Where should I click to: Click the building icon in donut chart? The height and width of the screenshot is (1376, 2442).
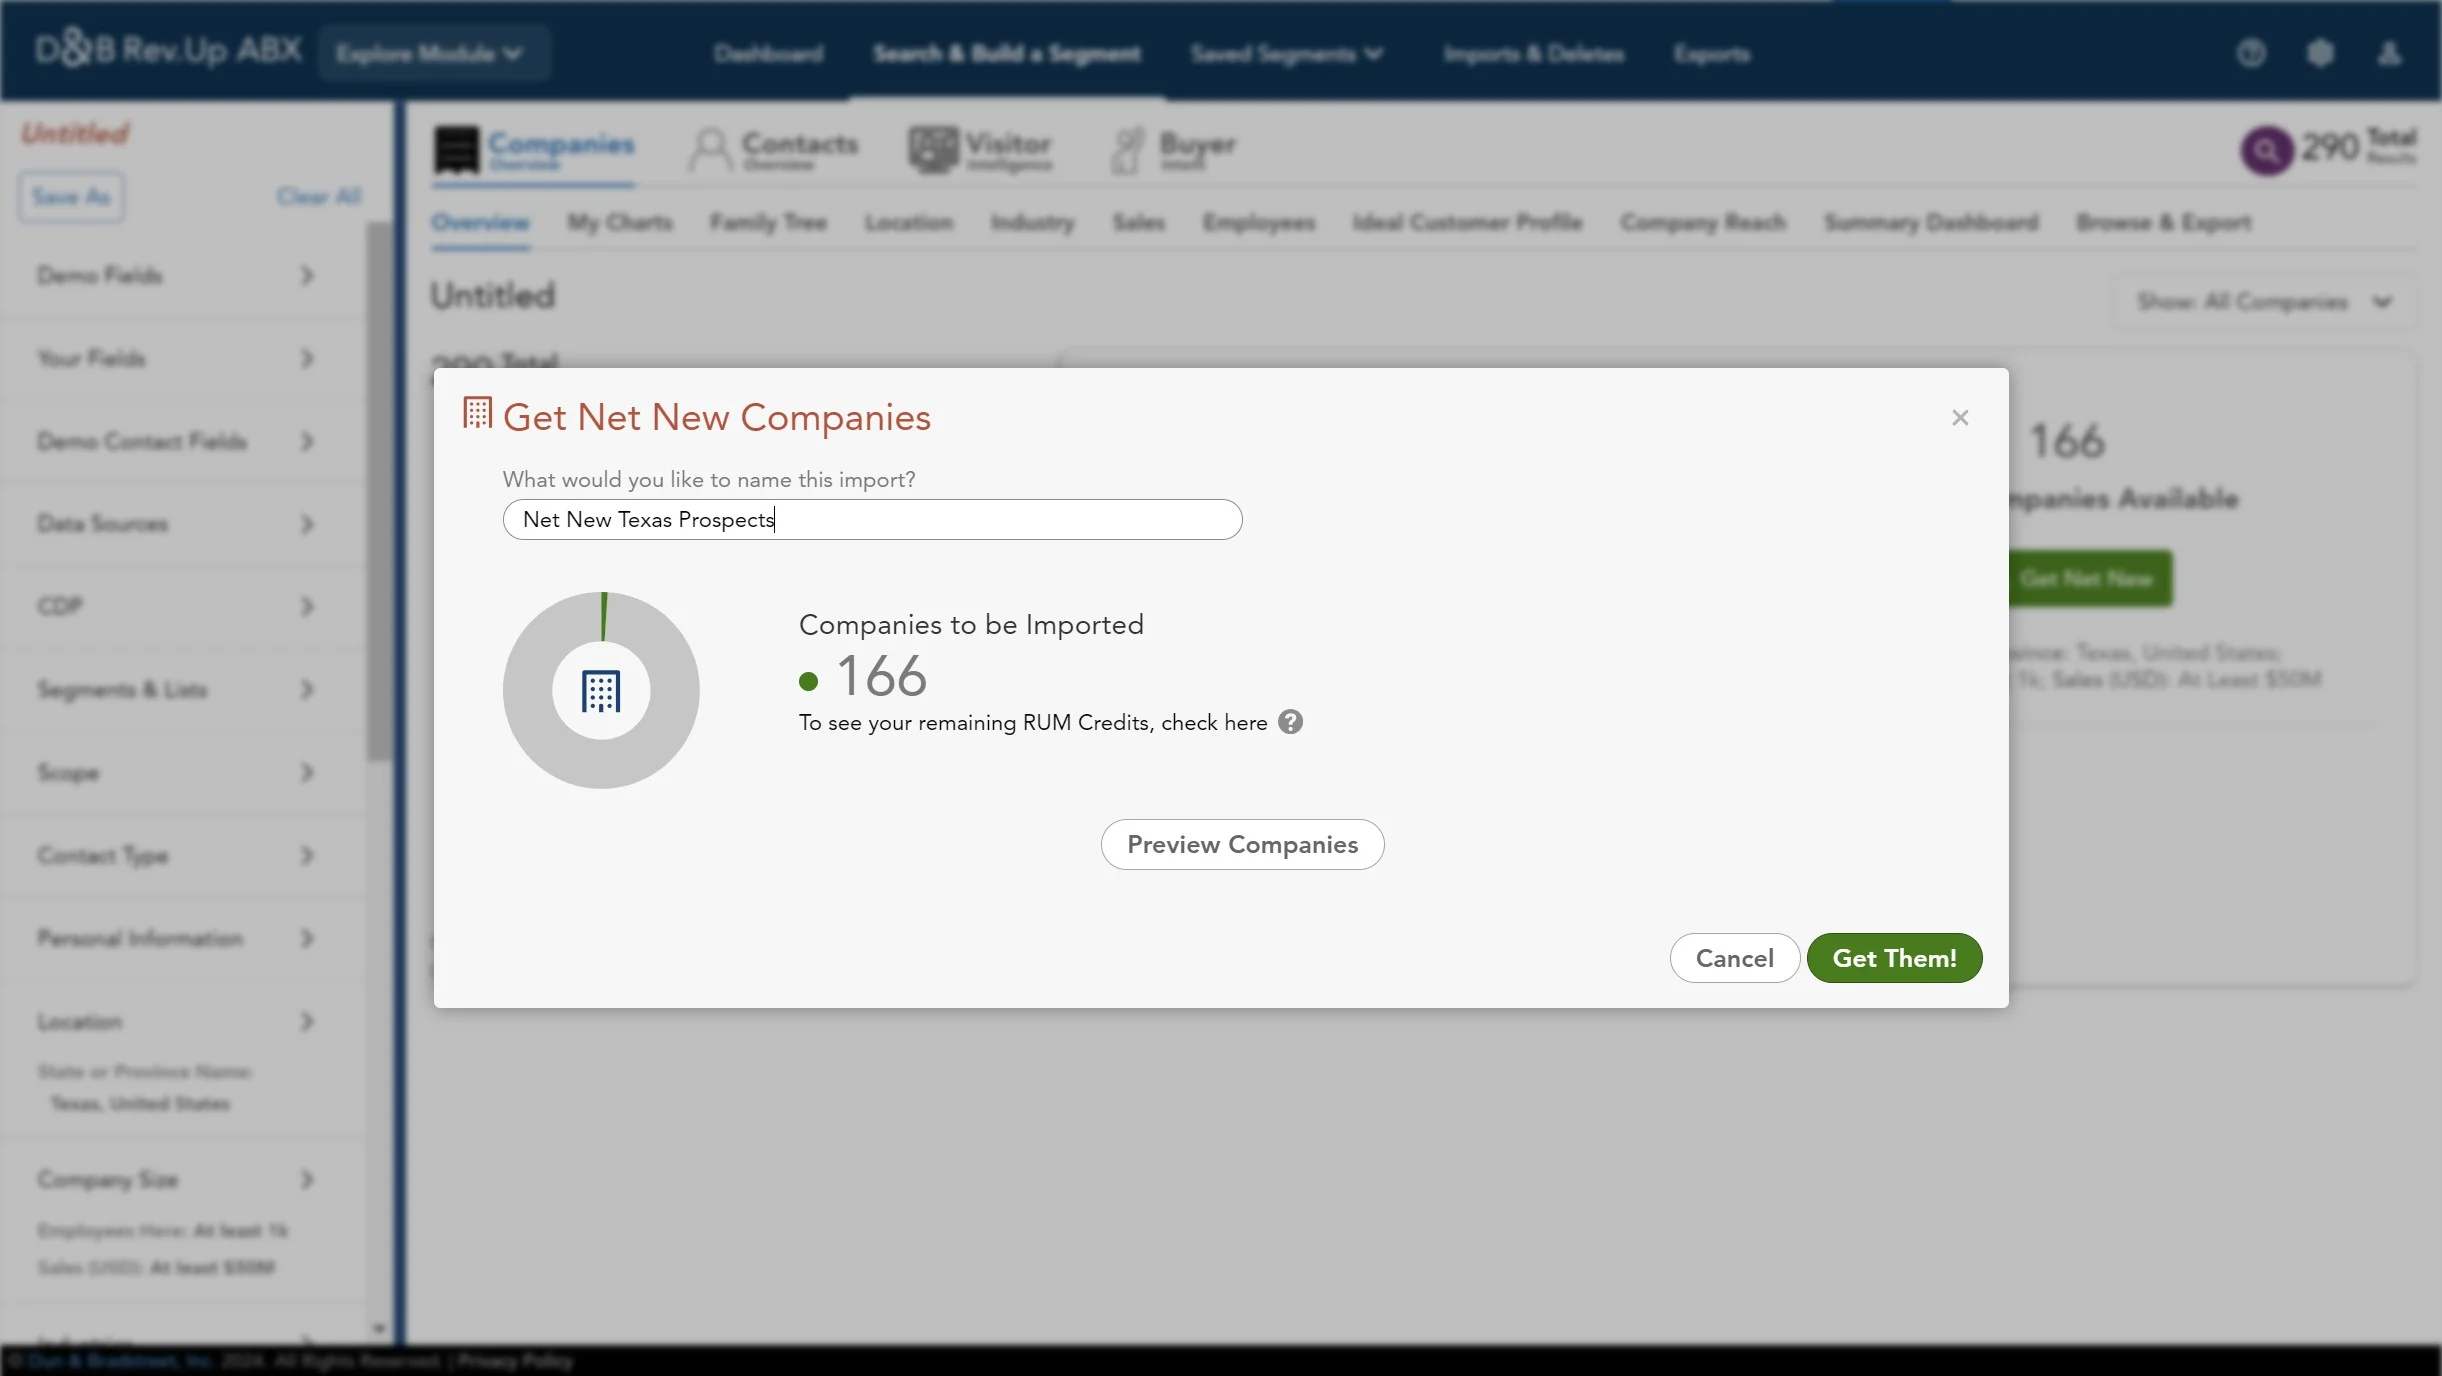(x=601, y=691)
